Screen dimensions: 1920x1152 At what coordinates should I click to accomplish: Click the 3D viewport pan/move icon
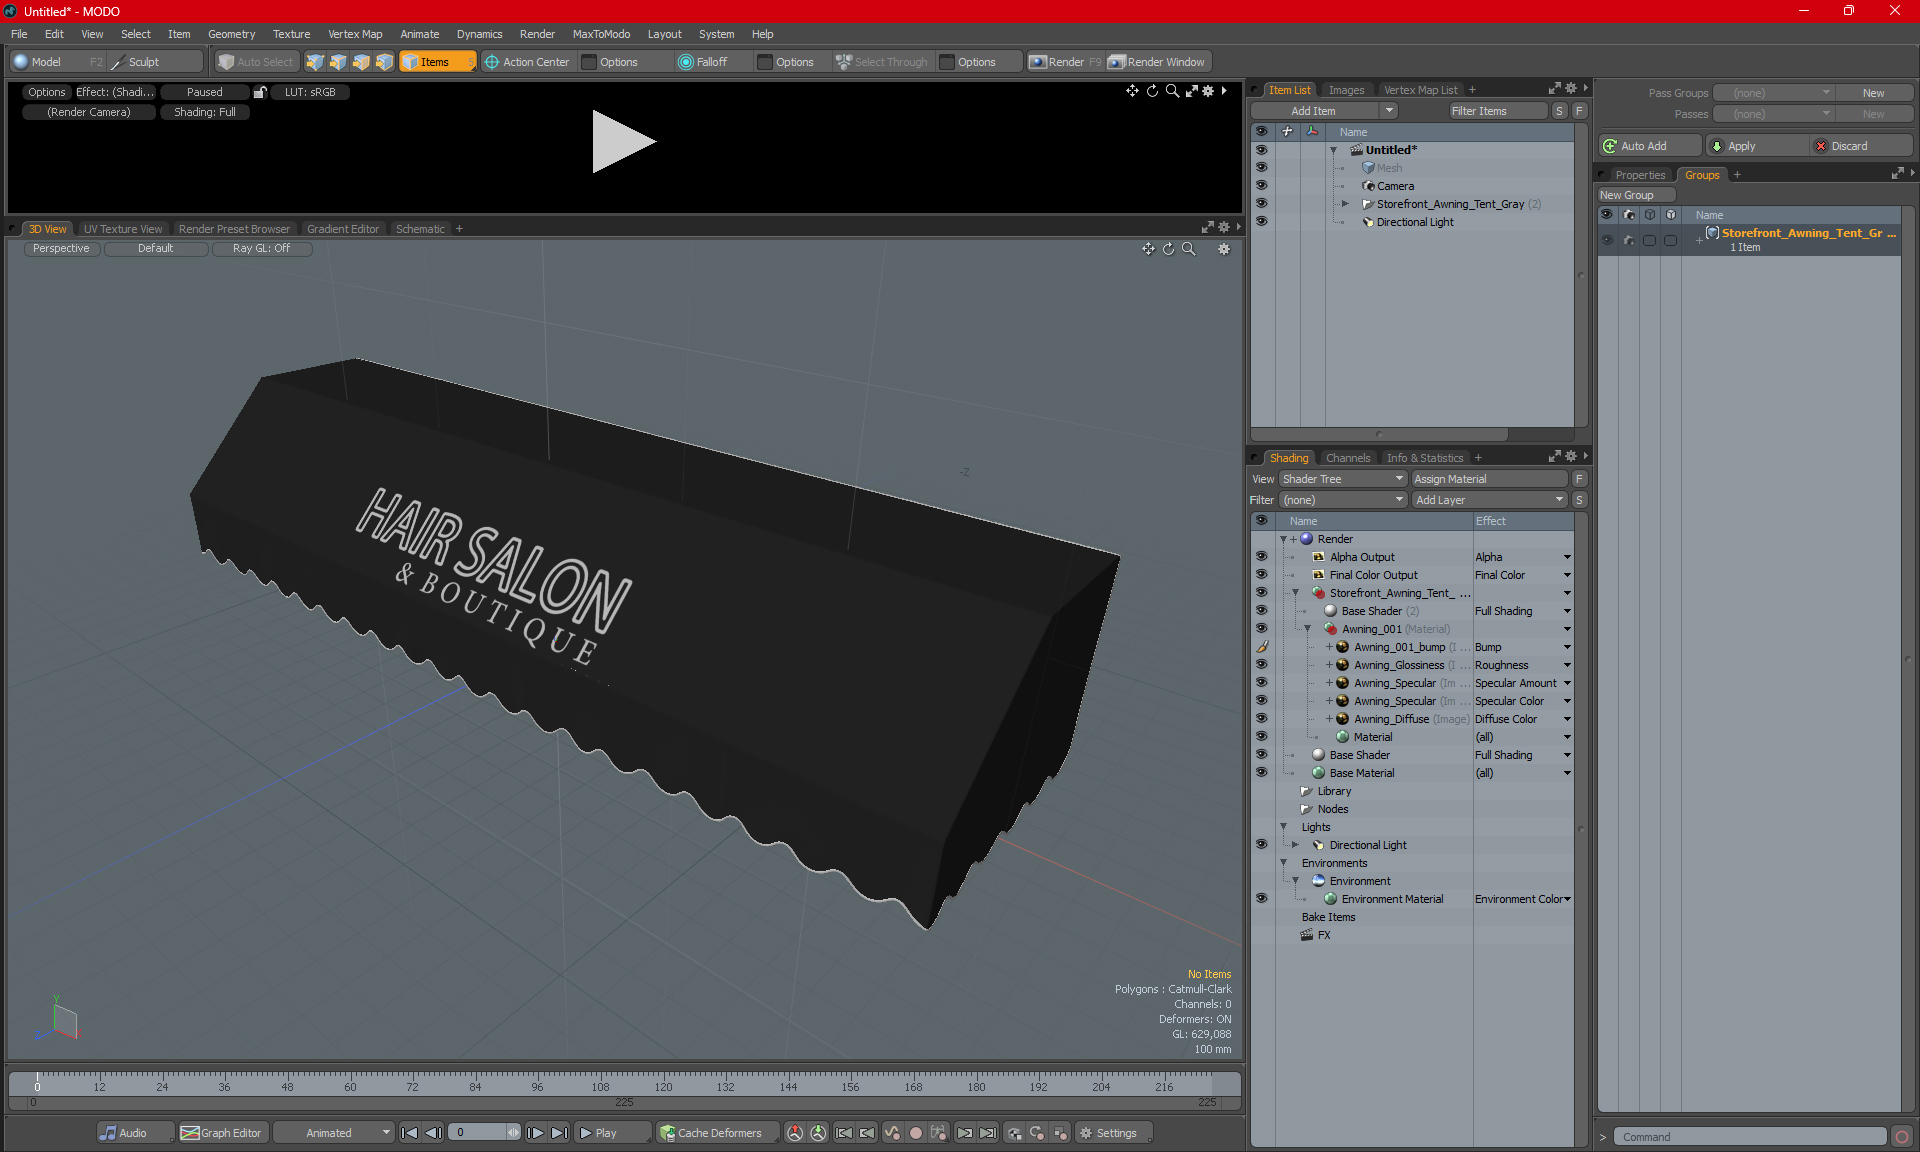[1148, 249]
